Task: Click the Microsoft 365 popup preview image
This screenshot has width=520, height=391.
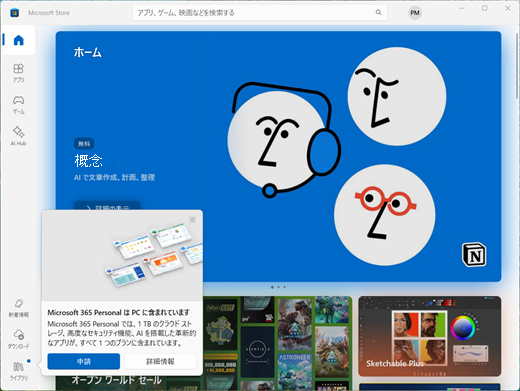Action: (122, 255)
